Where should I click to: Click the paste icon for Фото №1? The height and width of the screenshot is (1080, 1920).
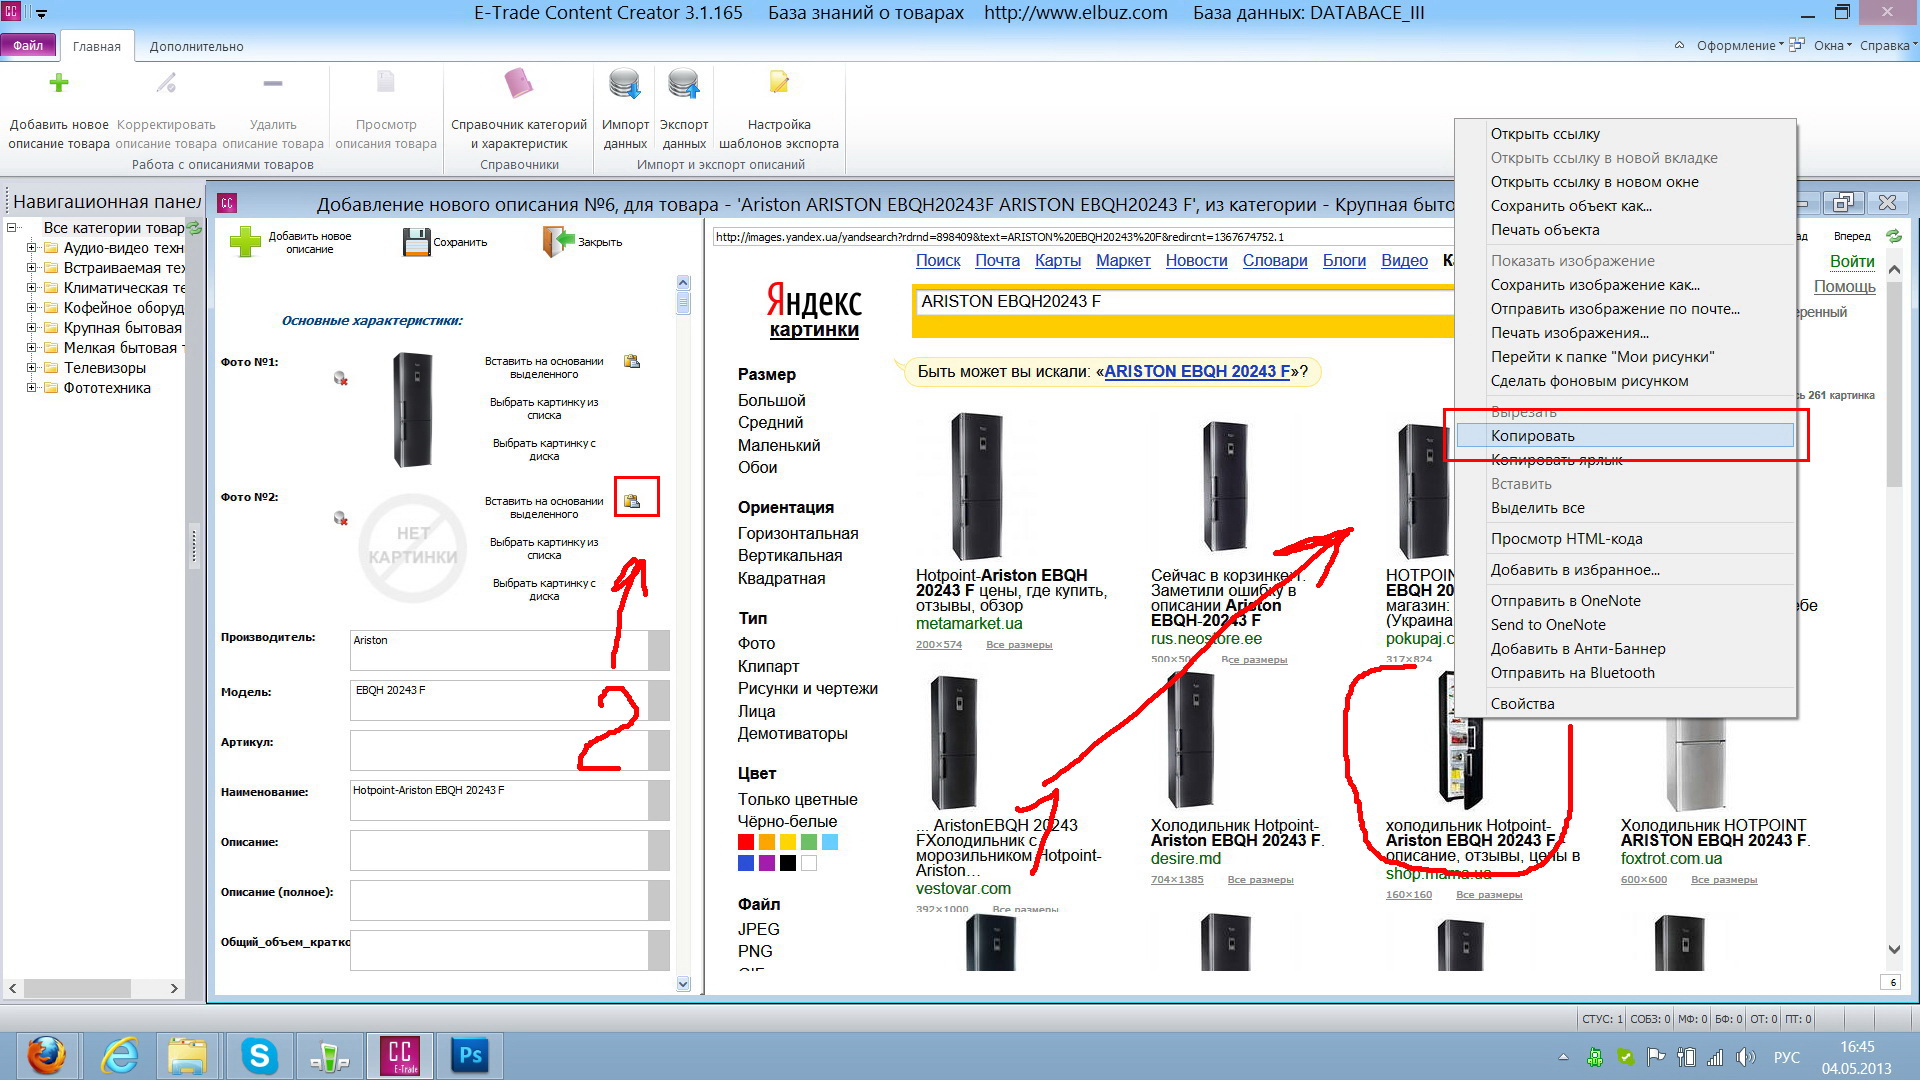(x=632, y=361)
